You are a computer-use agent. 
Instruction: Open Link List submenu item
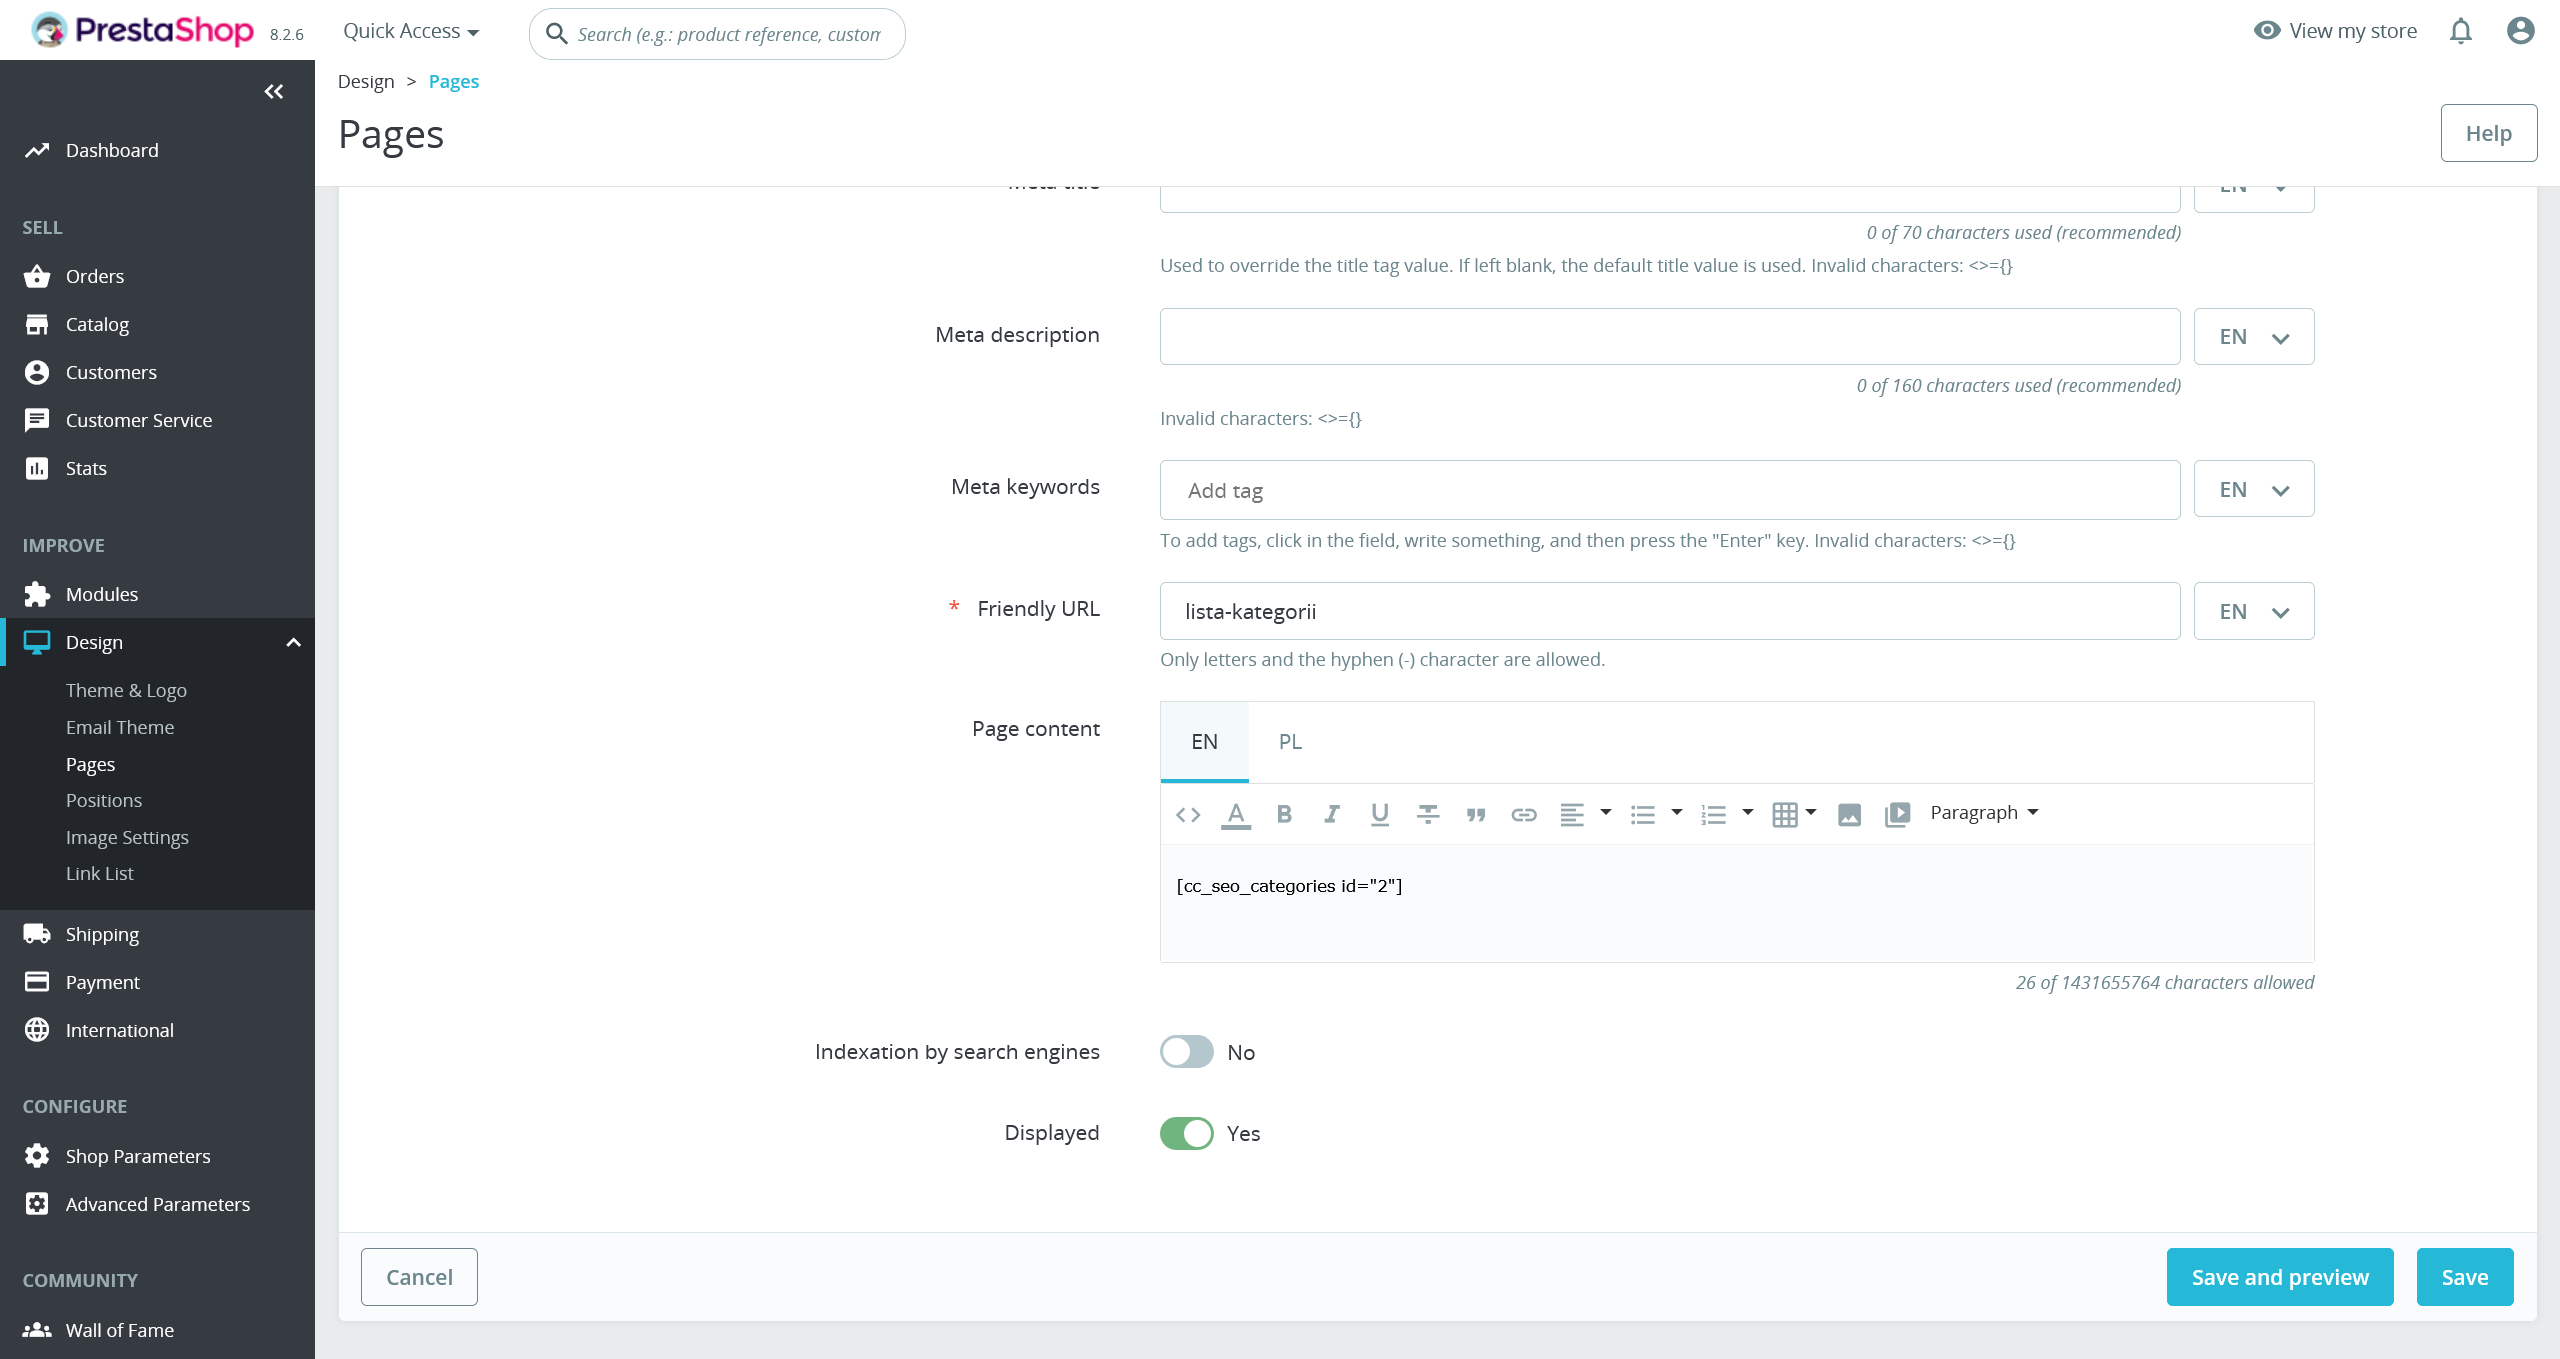[99, 873]
